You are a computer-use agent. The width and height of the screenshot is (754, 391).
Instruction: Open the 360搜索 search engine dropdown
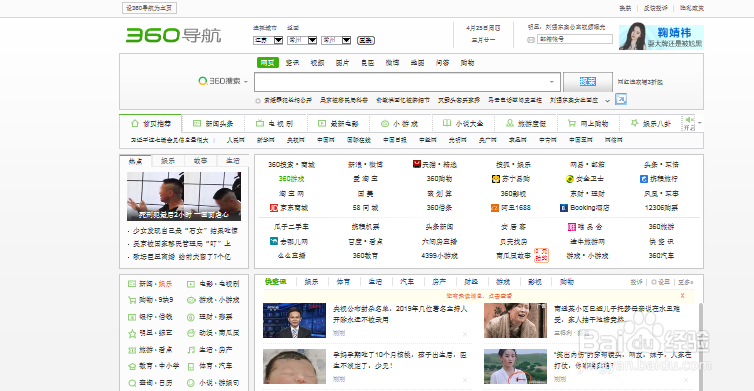click(x=246, y=82)
